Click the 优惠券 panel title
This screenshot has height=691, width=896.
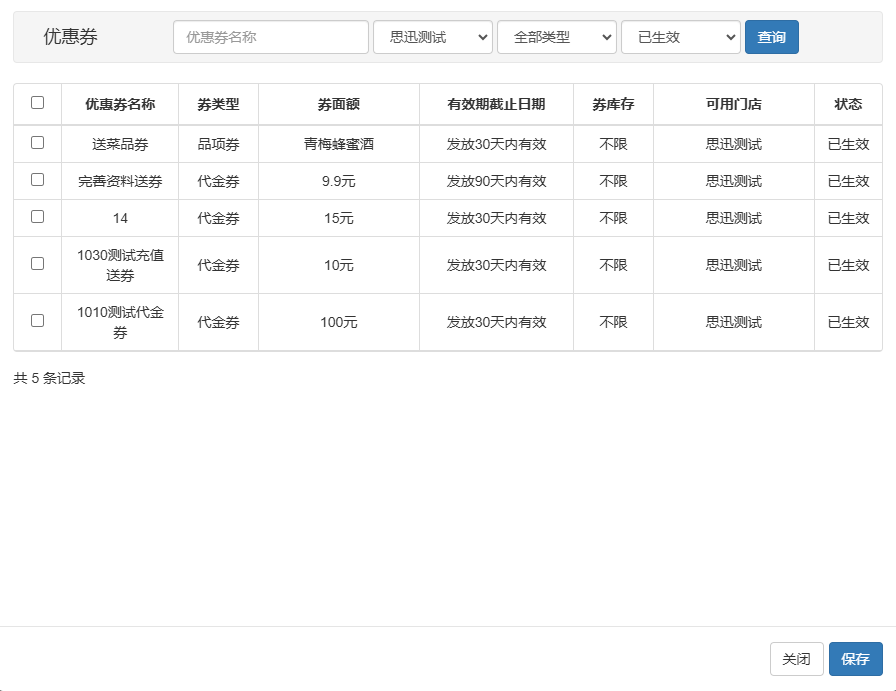70,37
